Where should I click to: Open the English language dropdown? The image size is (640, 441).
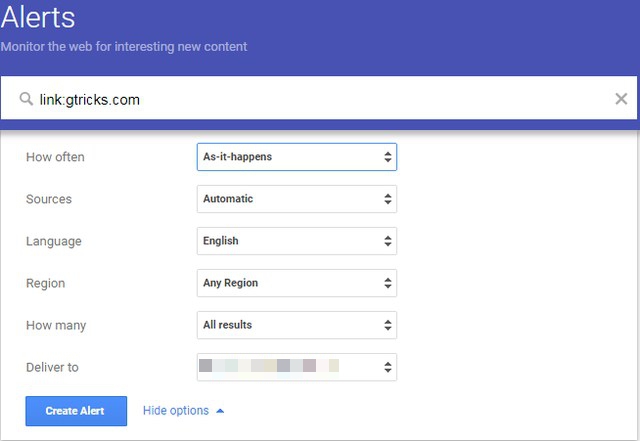296,241
